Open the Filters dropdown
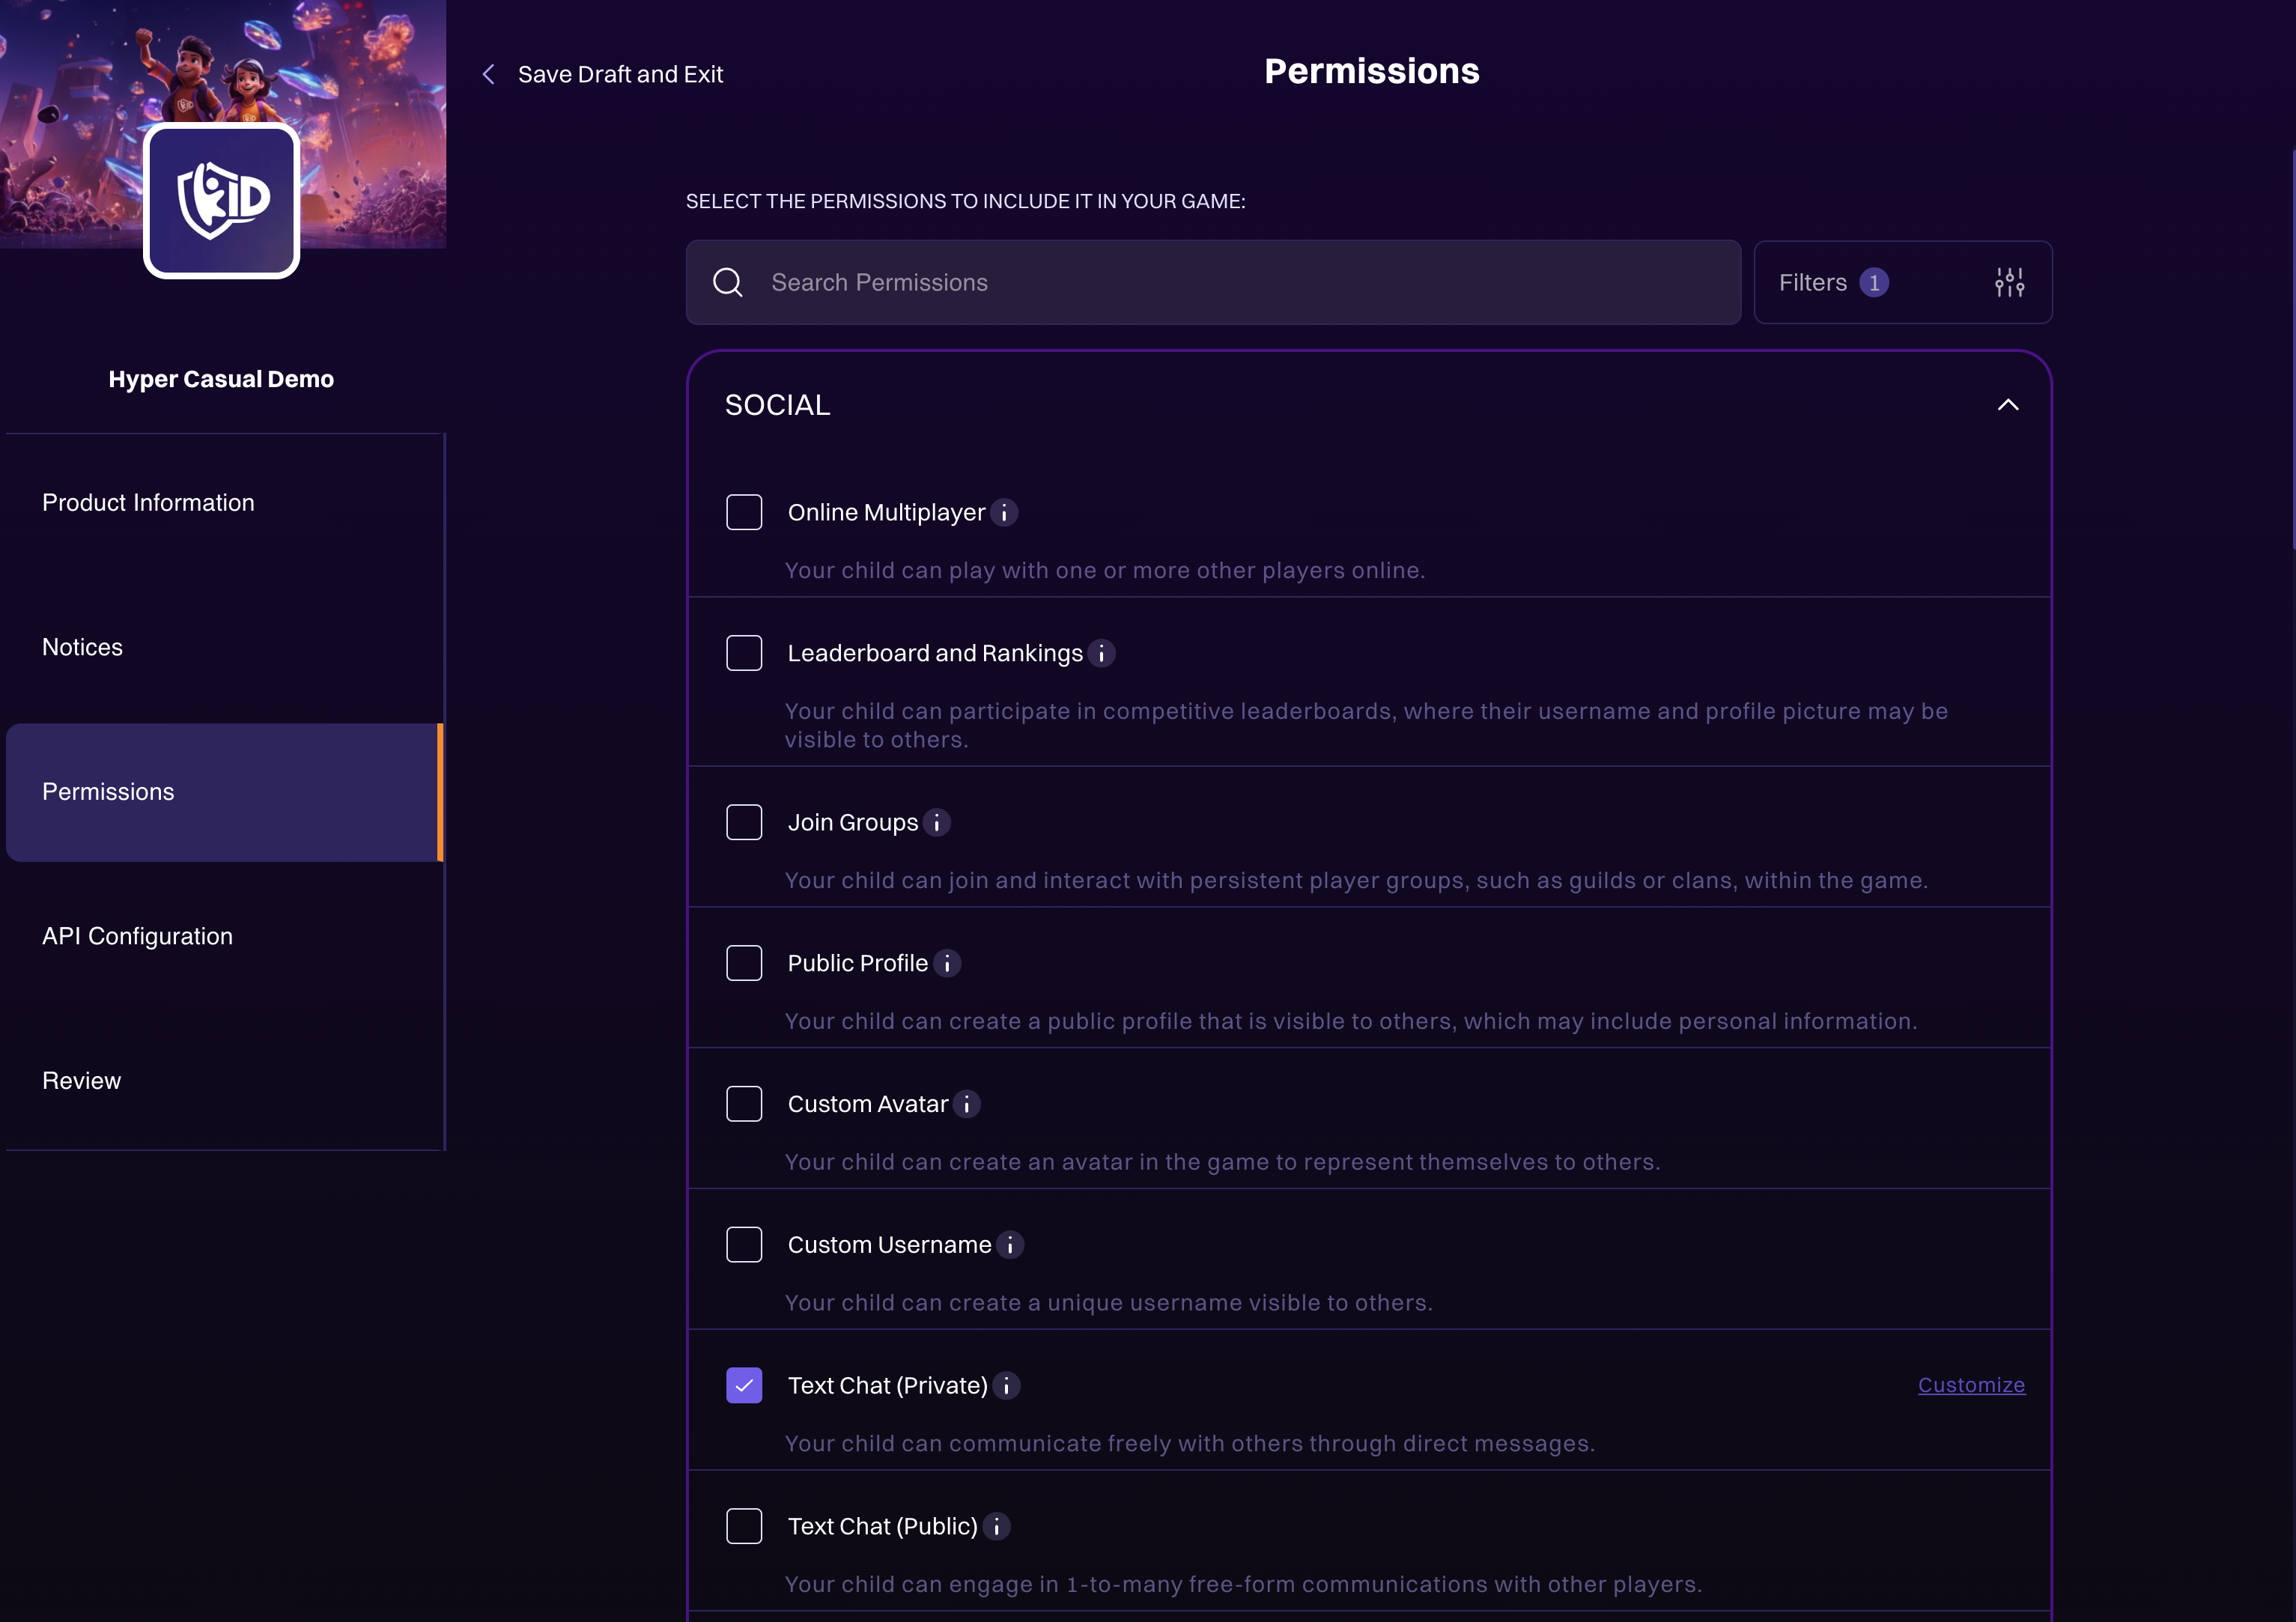2296x1622 pixels. coord(1903,282)
